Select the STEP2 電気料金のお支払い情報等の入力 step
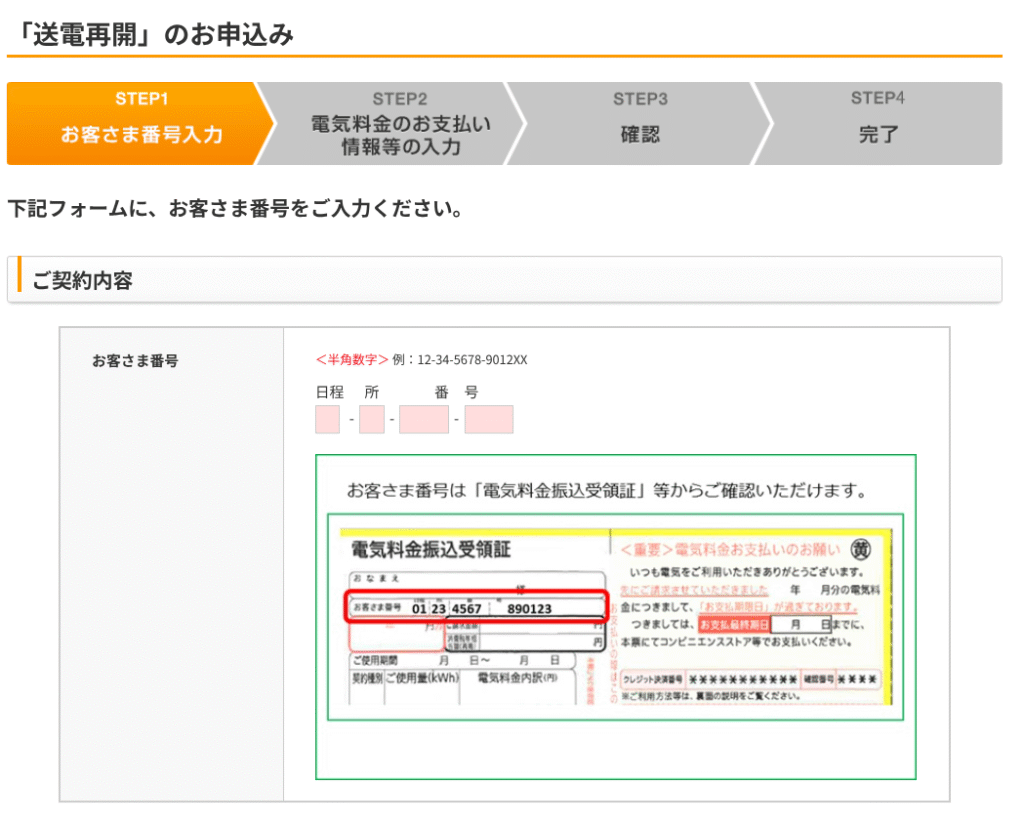The height and width of the screenshot is (826, 1024). (400, 123)
